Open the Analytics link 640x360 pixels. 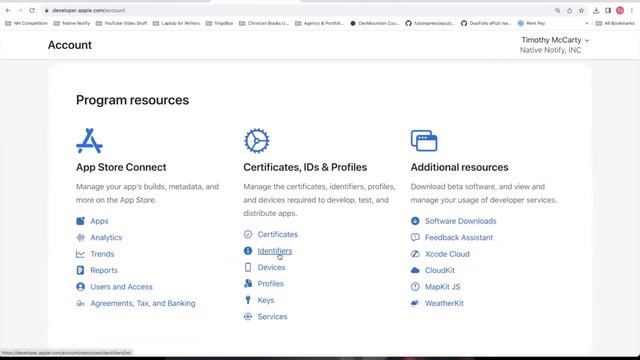click(x=106, y=237)
